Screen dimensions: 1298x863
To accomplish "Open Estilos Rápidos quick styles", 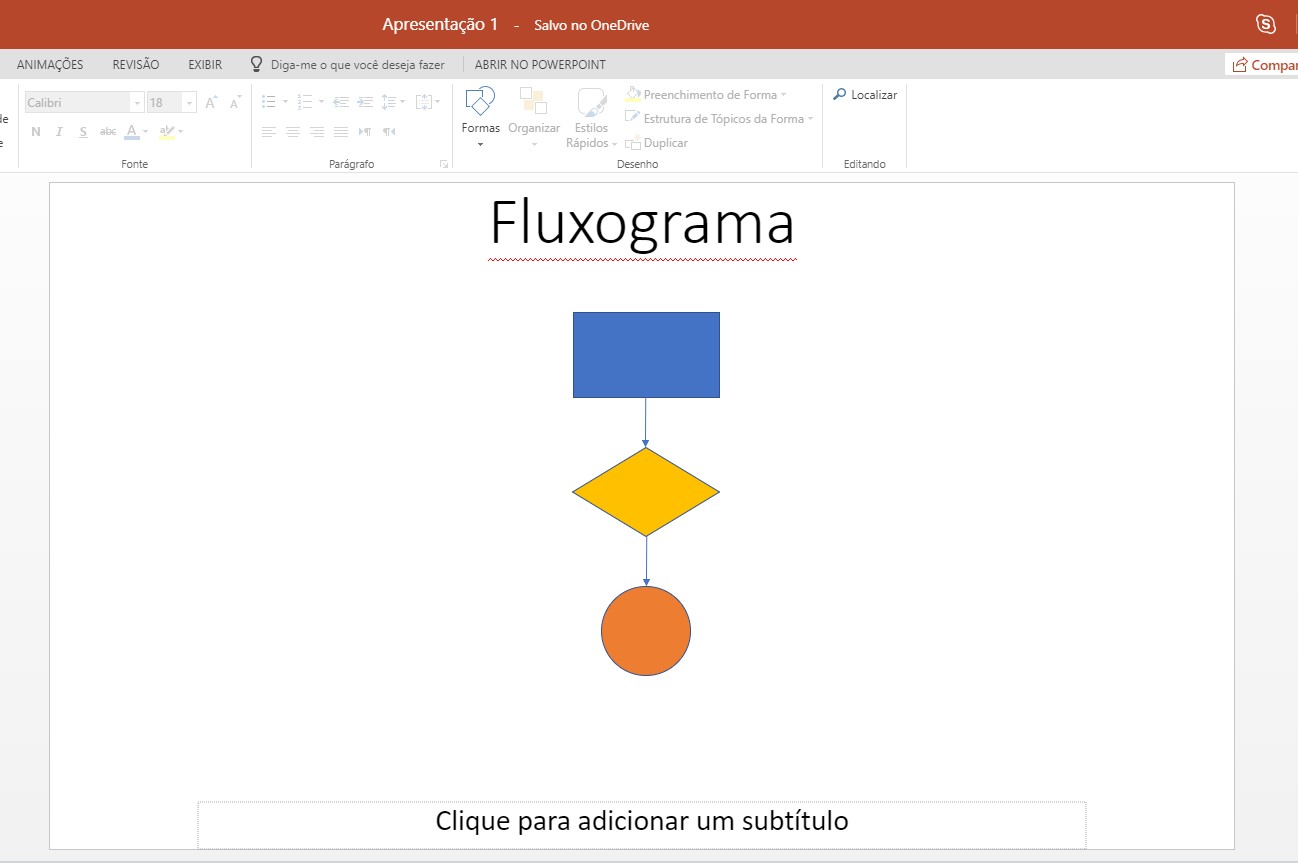I will tap(591, 117).
